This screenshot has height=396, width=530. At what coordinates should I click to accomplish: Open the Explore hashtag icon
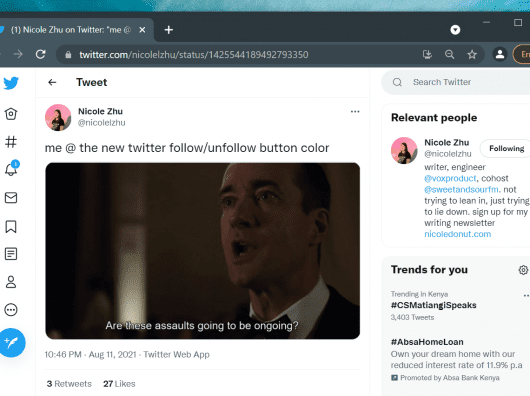click(11, 142)
